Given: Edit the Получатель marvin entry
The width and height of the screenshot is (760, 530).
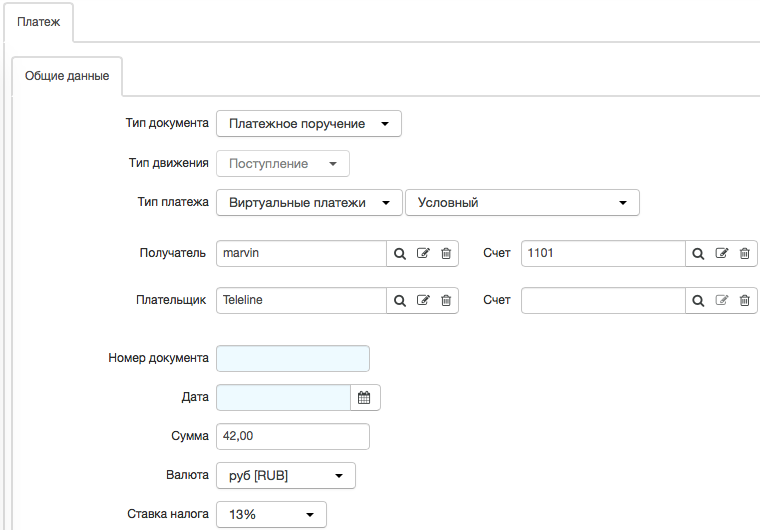Looking at the screenshot, I should click(x=423, y=253).
